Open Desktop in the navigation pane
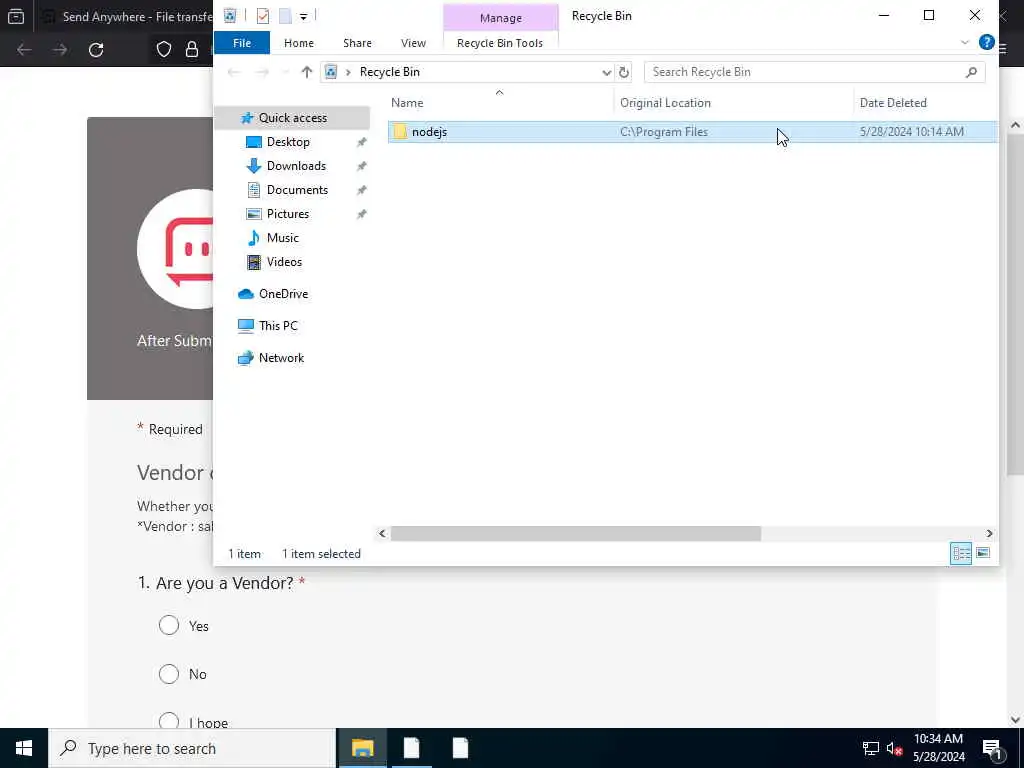 coord(288,142)
